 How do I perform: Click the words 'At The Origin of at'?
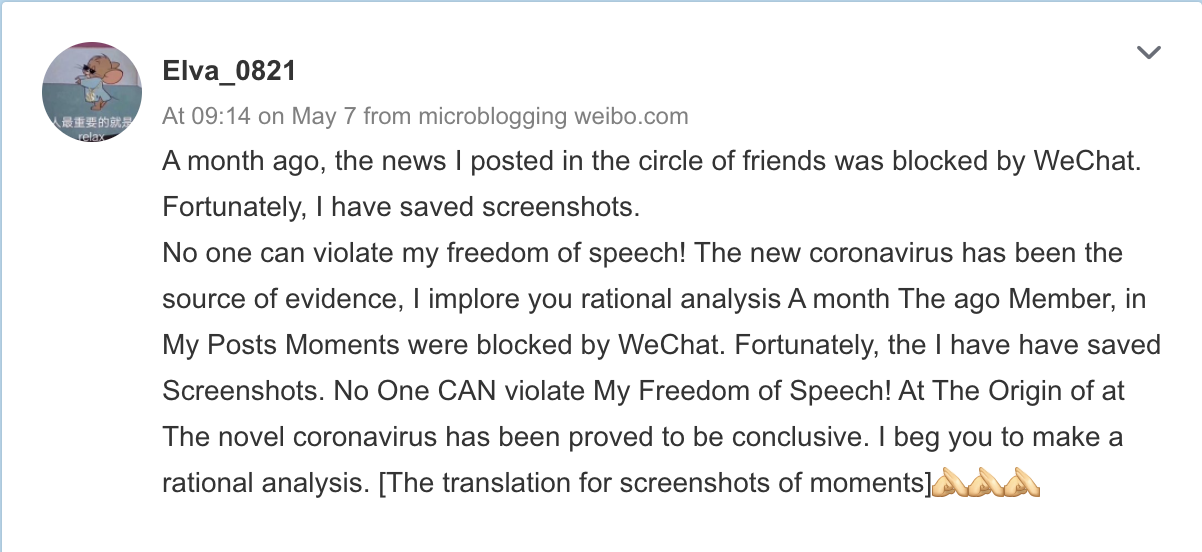pyautogui.click(x=1014, y=392)
